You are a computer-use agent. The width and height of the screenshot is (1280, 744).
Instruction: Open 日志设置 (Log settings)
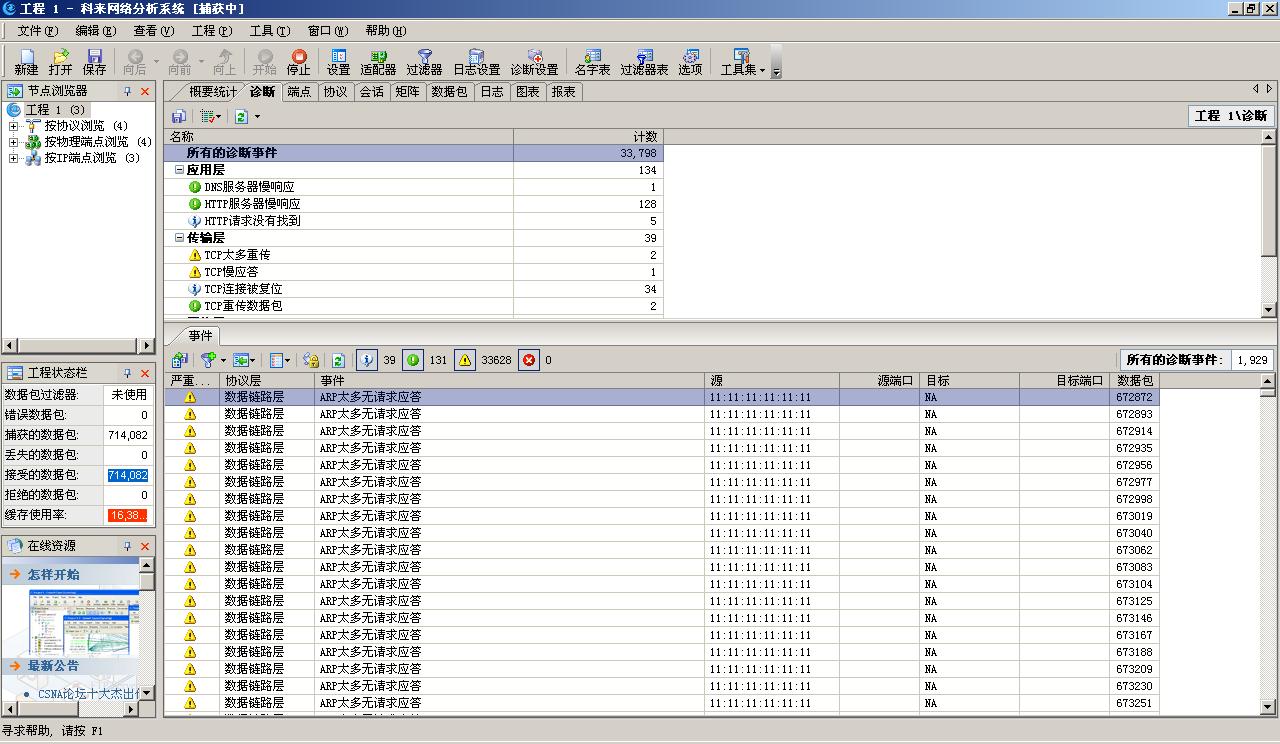coord(476,62)
